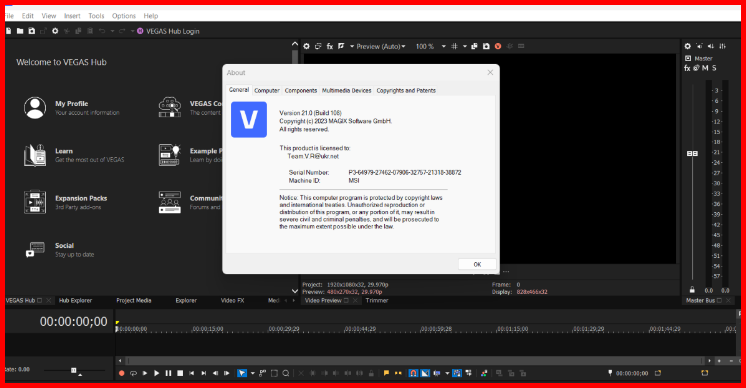Toggle the Master bus automation settings icon
Viewport: 746px width, 388px height.
[696, 68]
